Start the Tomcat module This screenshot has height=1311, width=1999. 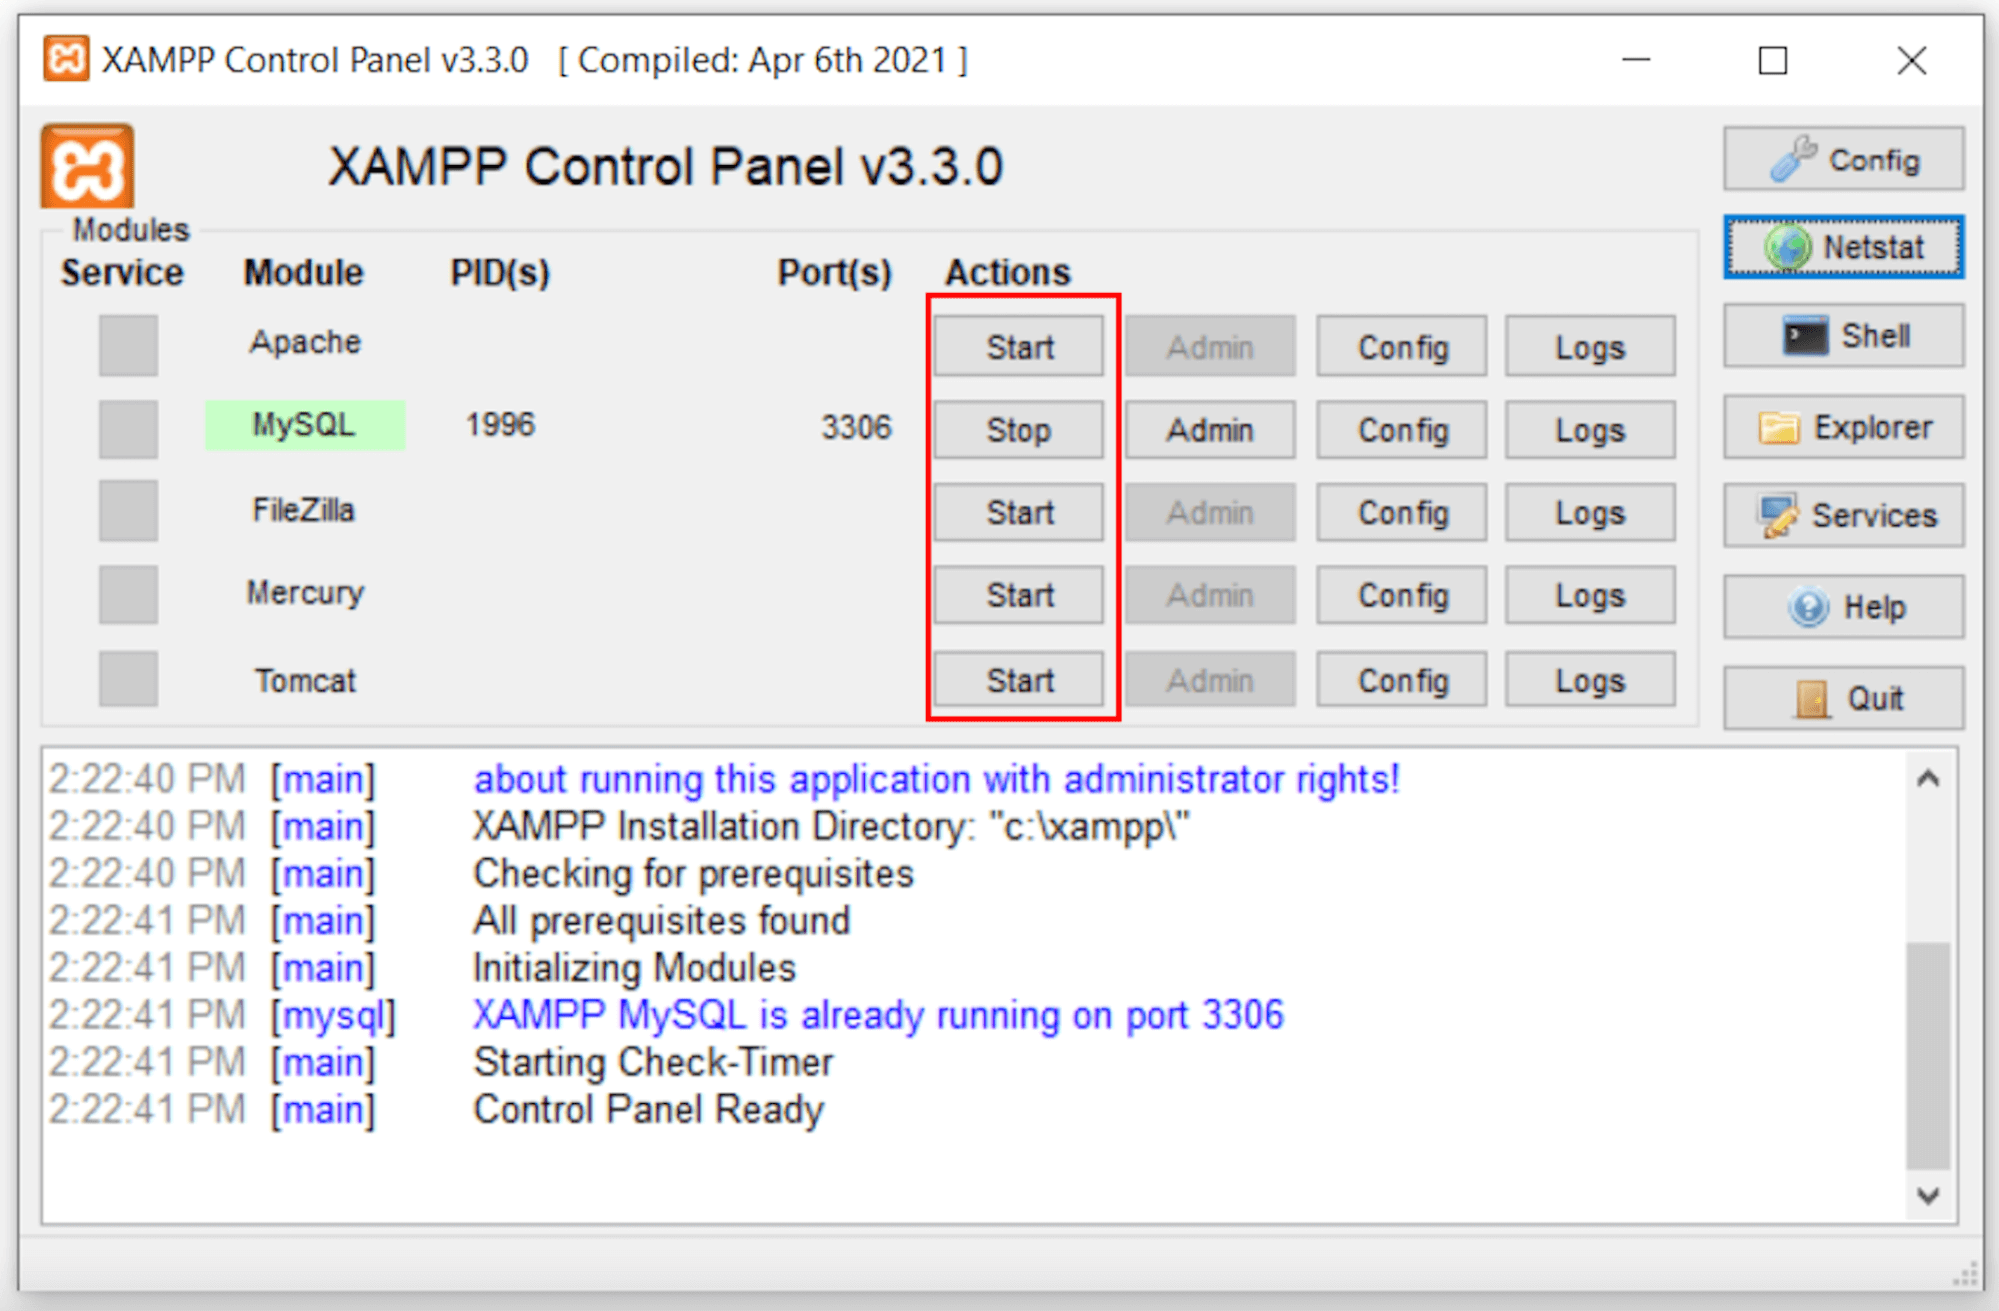1017,679
